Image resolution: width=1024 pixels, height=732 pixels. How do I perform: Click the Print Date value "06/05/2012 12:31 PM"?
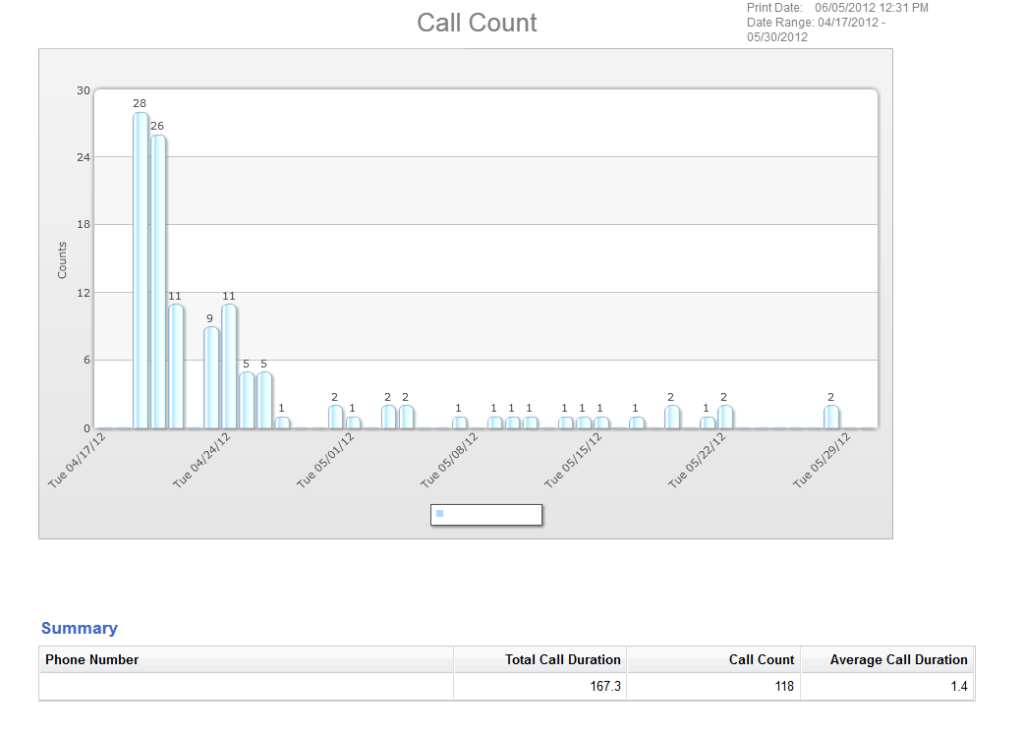click(871, 8)
